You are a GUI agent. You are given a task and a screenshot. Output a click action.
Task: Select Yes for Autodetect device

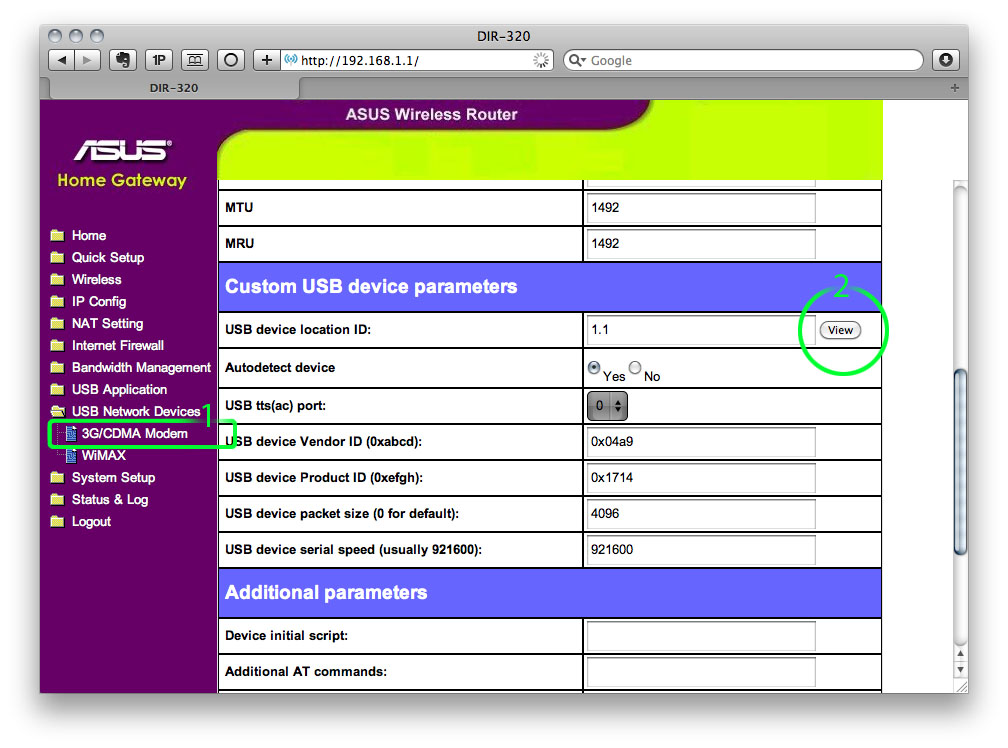(594, 368)
